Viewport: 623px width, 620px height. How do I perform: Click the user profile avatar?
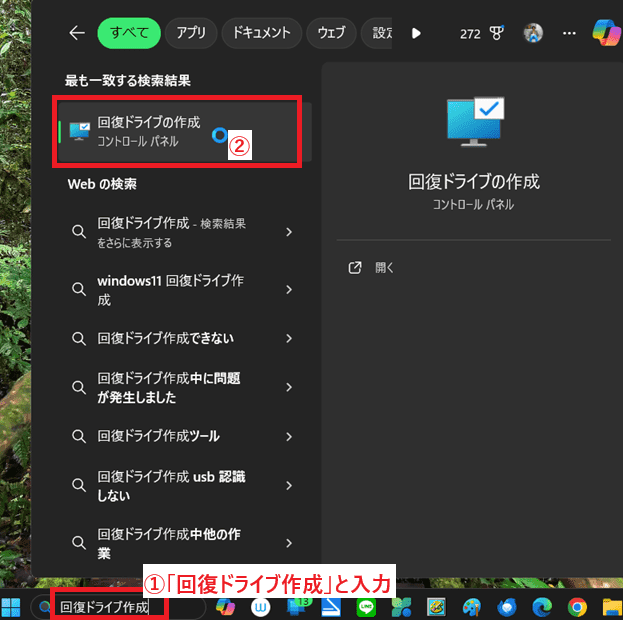click(x=533, y=33)
